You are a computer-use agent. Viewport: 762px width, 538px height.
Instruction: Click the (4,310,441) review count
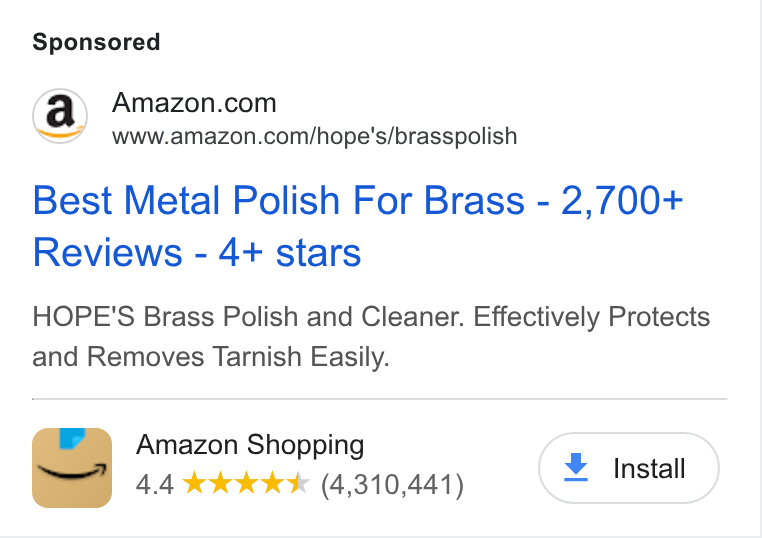tap(393, 485)
